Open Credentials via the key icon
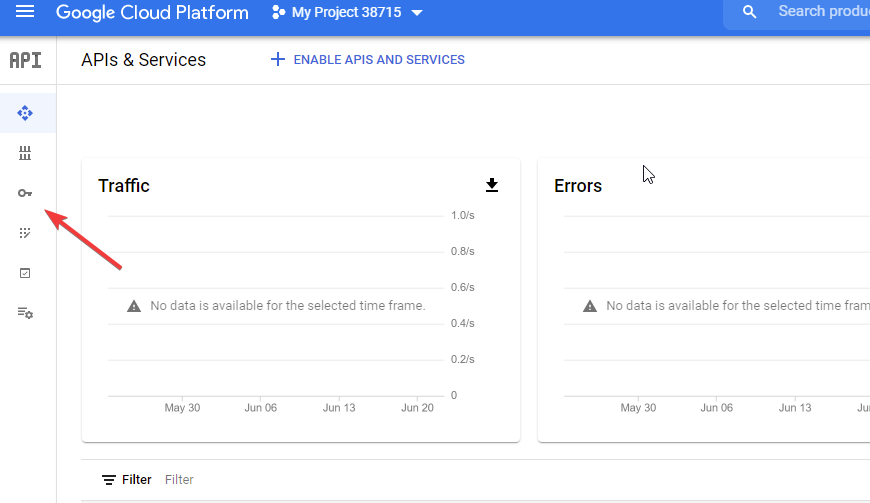This screenshot has height=503, width=870. 26,193
